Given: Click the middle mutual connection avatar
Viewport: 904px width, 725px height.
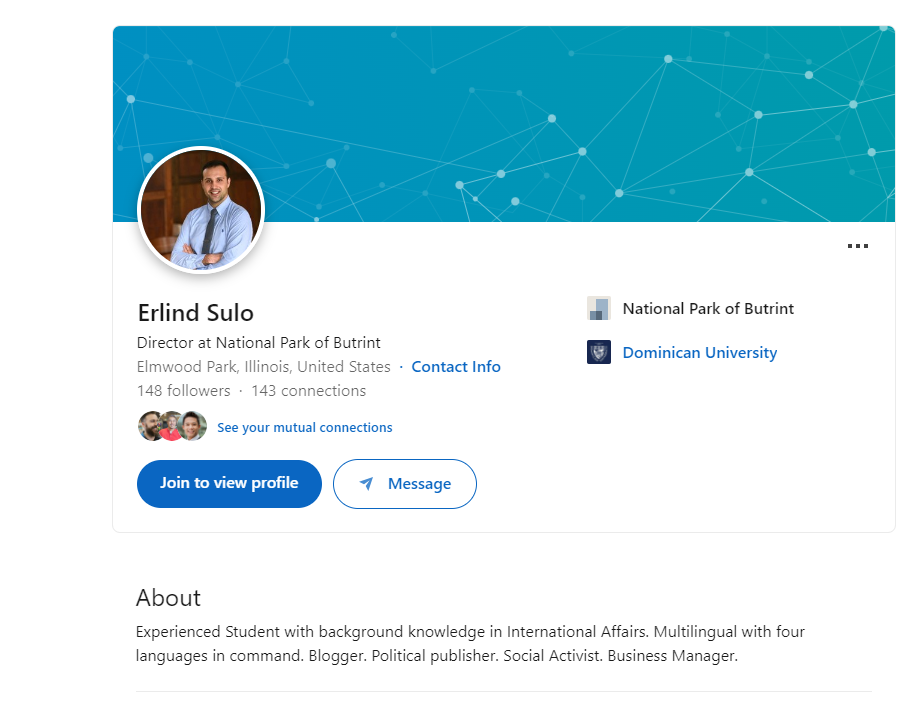Looking at the screenshot, I should 171,427.
